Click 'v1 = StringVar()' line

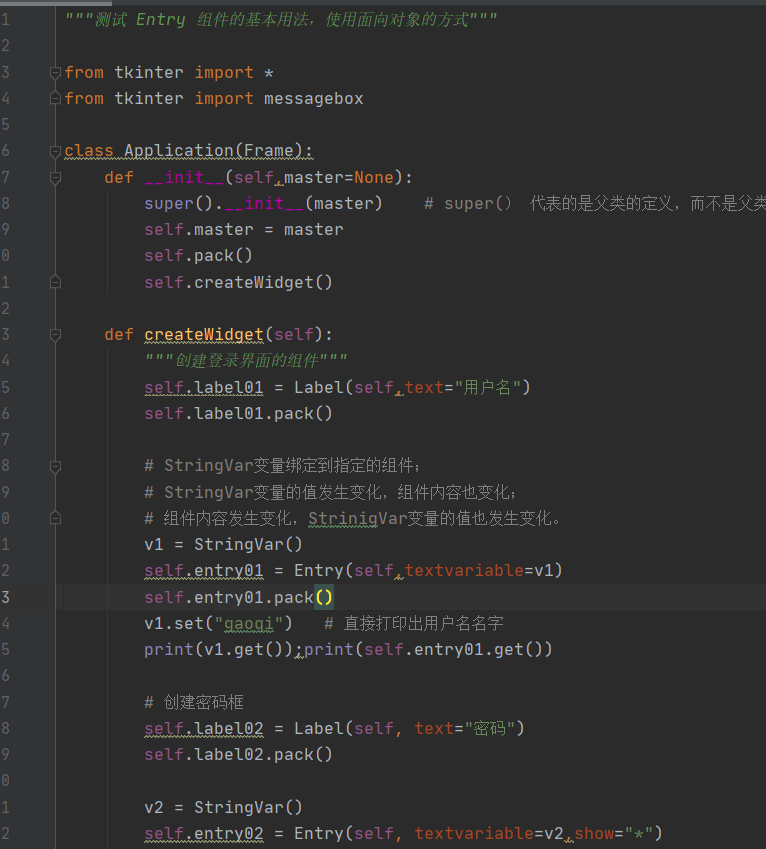(x=223, y=545)
